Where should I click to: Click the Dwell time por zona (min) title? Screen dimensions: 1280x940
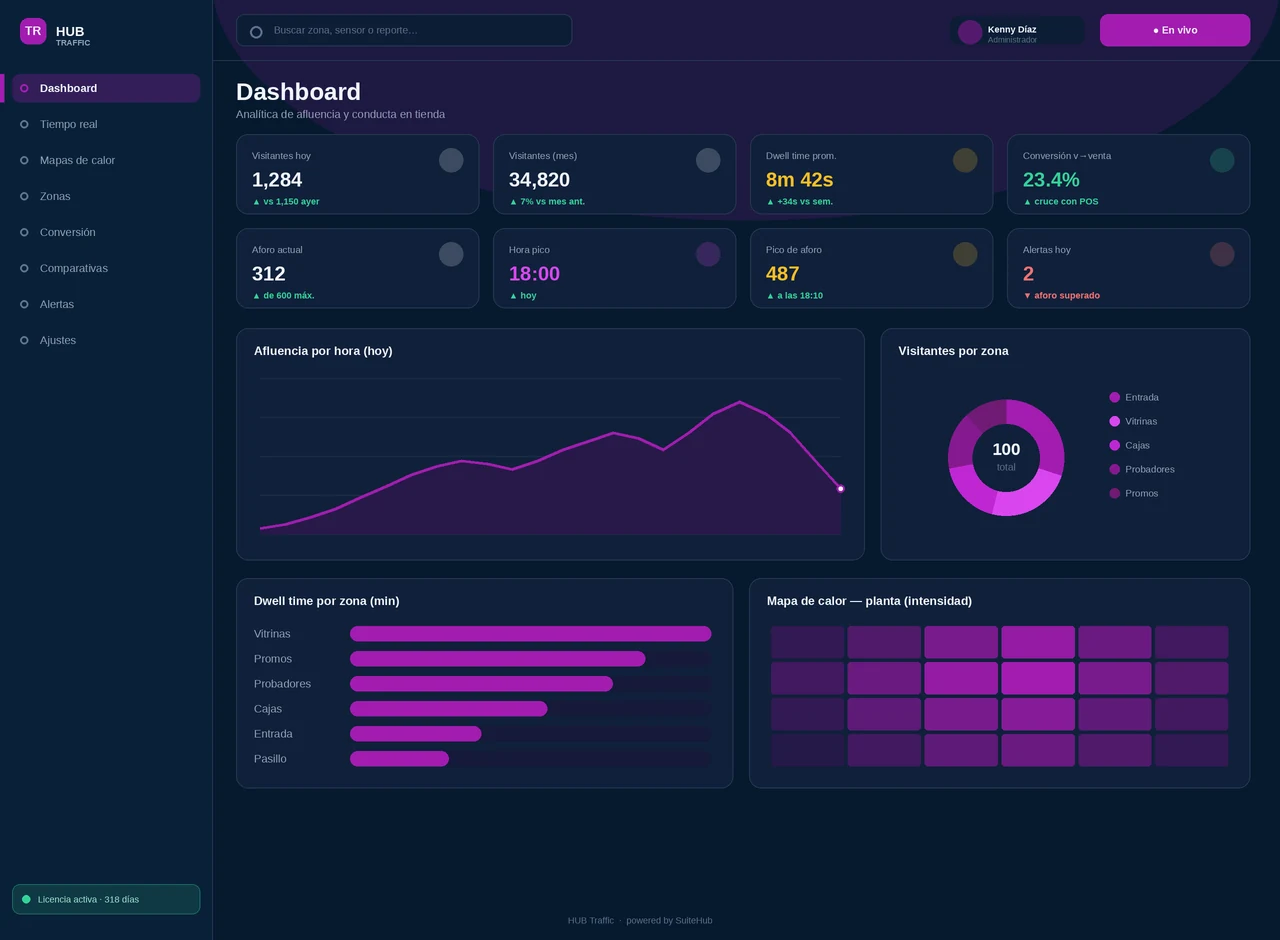(x=327, y=601)
